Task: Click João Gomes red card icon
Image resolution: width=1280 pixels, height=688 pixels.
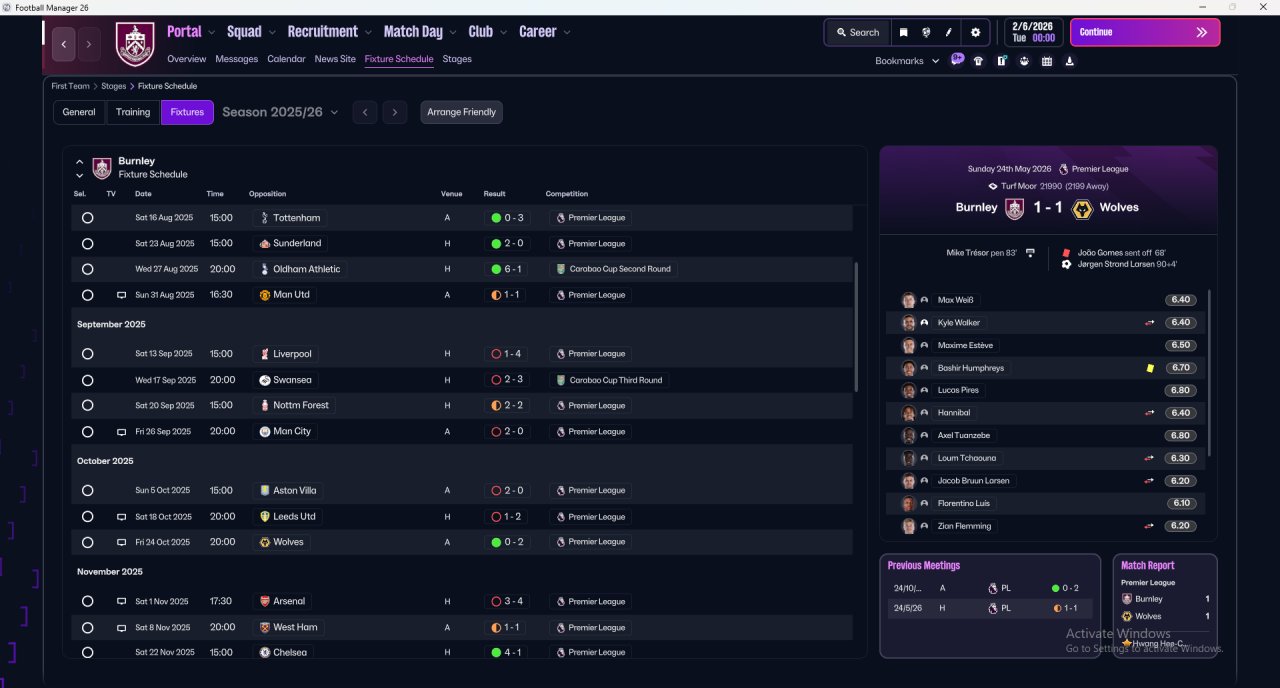Action: [1066, 253]
